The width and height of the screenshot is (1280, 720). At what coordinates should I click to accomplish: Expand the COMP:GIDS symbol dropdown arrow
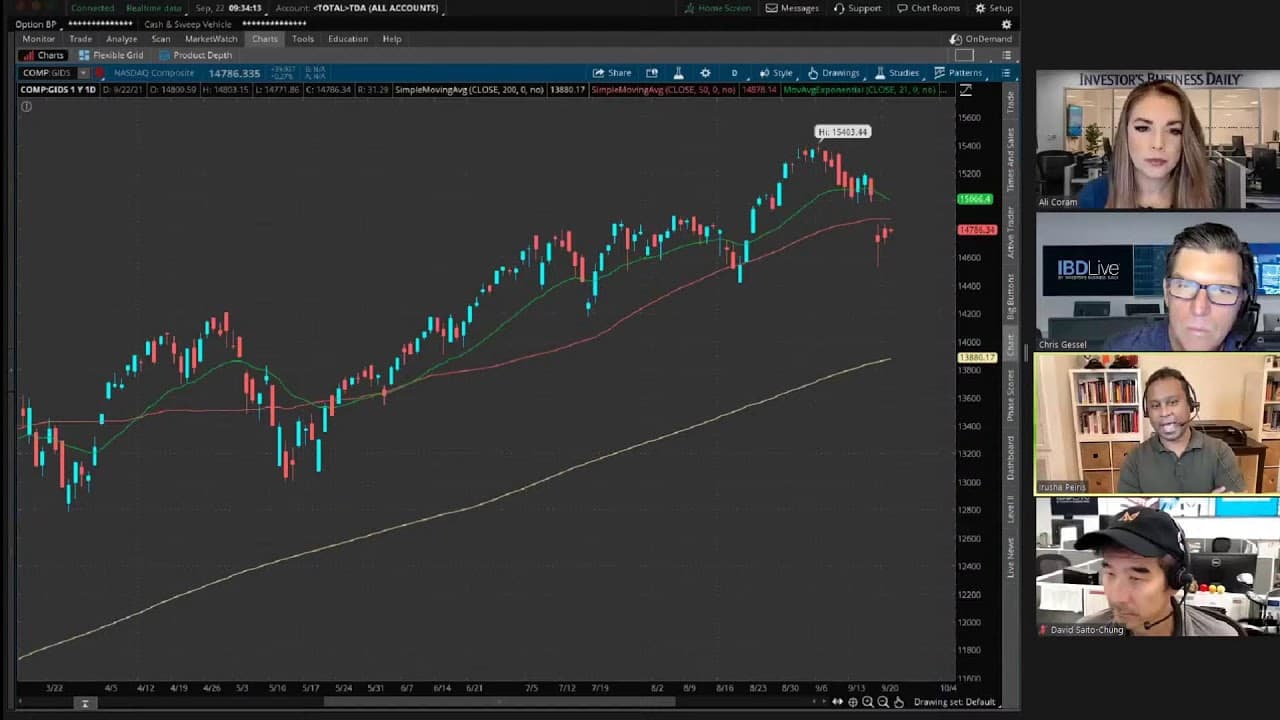pos(84,73)
